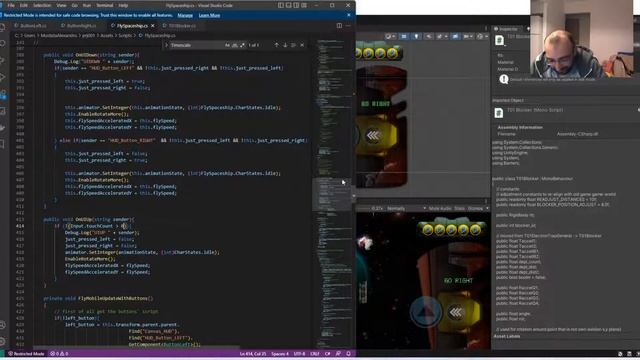Screen dimensions: 640x360
Task: Close the FlySpaceship.cs tab
Action: [153, 26]
